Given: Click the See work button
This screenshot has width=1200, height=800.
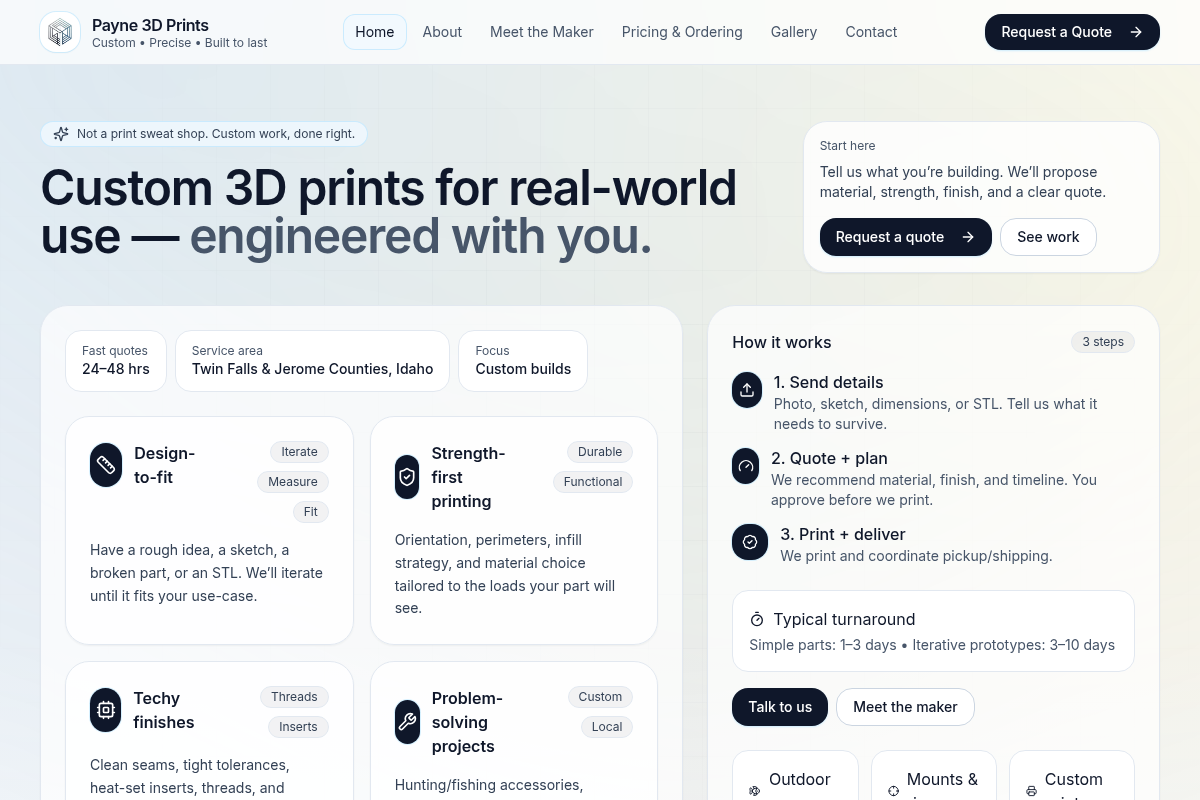Looking at the screenshot, I should (x=1047, y=237).
